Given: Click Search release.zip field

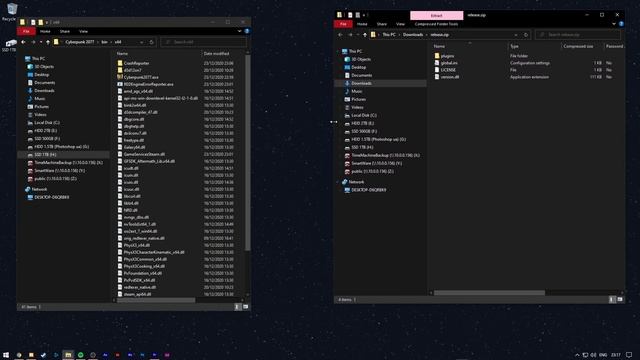Looking at the screenshot, I should [x=578, y=35].
